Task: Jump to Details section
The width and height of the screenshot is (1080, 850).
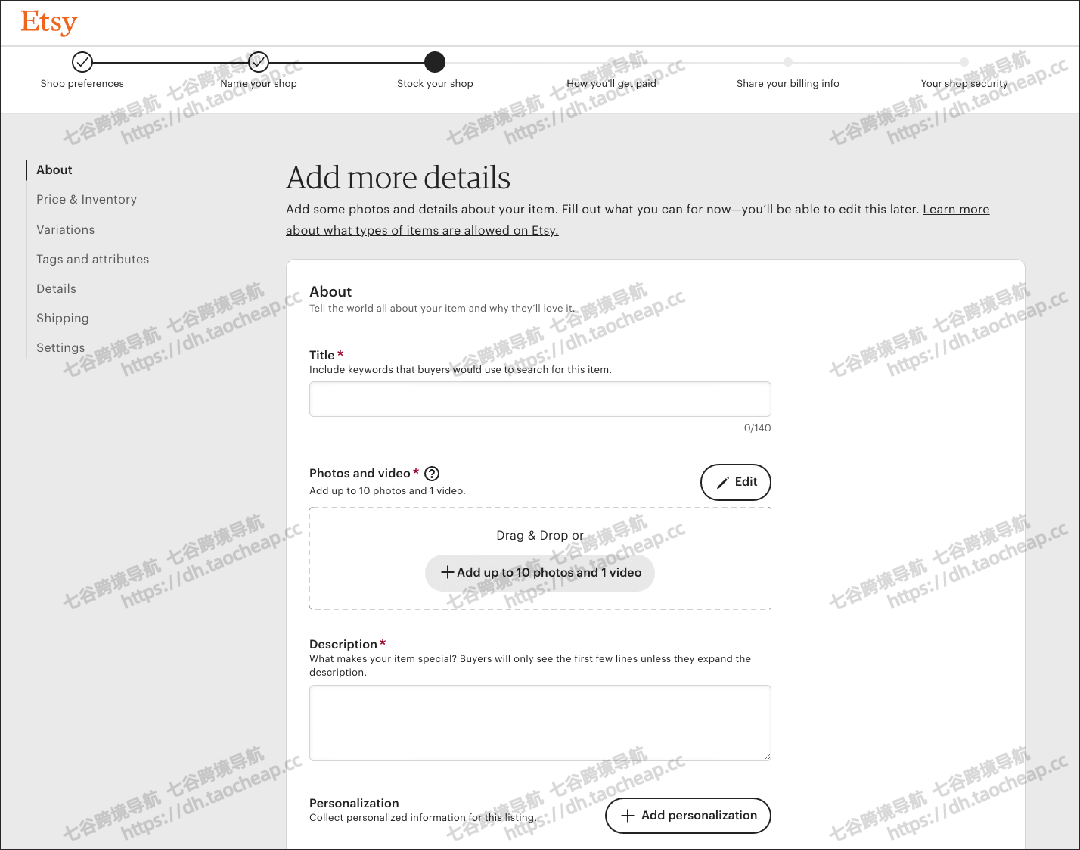Action: point(56,289)
